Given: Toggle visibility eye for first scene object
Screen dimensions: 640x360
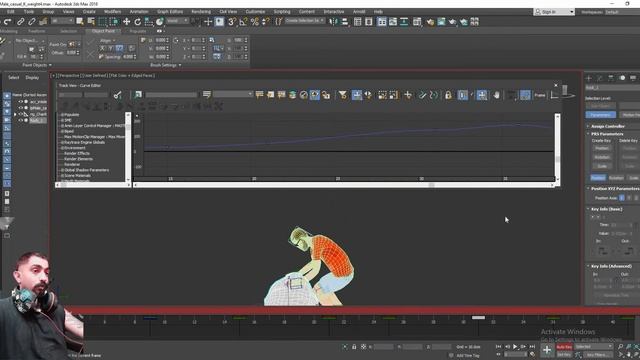Looking at the screenshot, I should 20,102.
